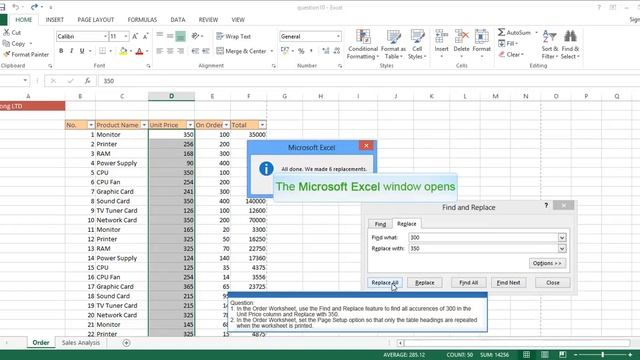Open the Total column filter dropdown
The width and height of the screenshot is (640, 360).
pos(262,125)
